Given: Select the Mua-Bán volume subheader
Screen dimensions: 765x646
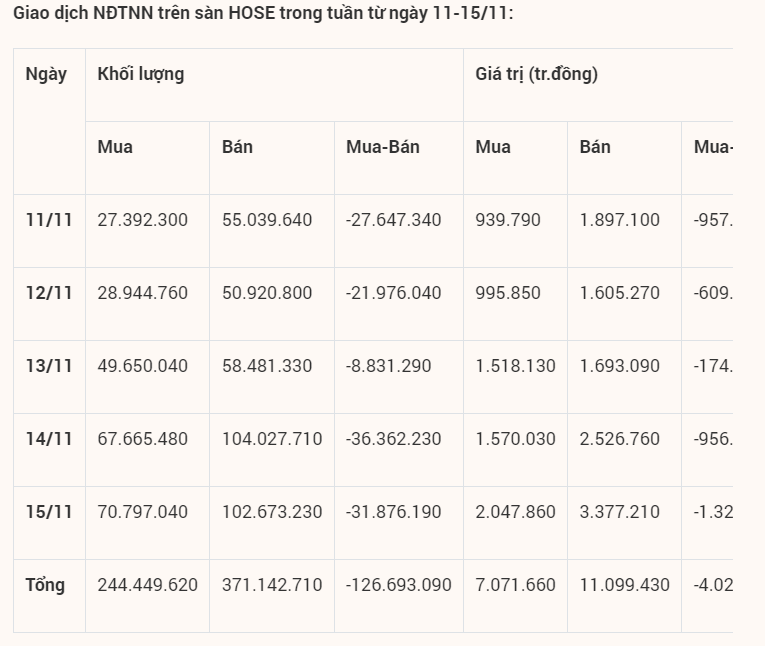Looking at the screenshot, I should click(x=383, y=147).
